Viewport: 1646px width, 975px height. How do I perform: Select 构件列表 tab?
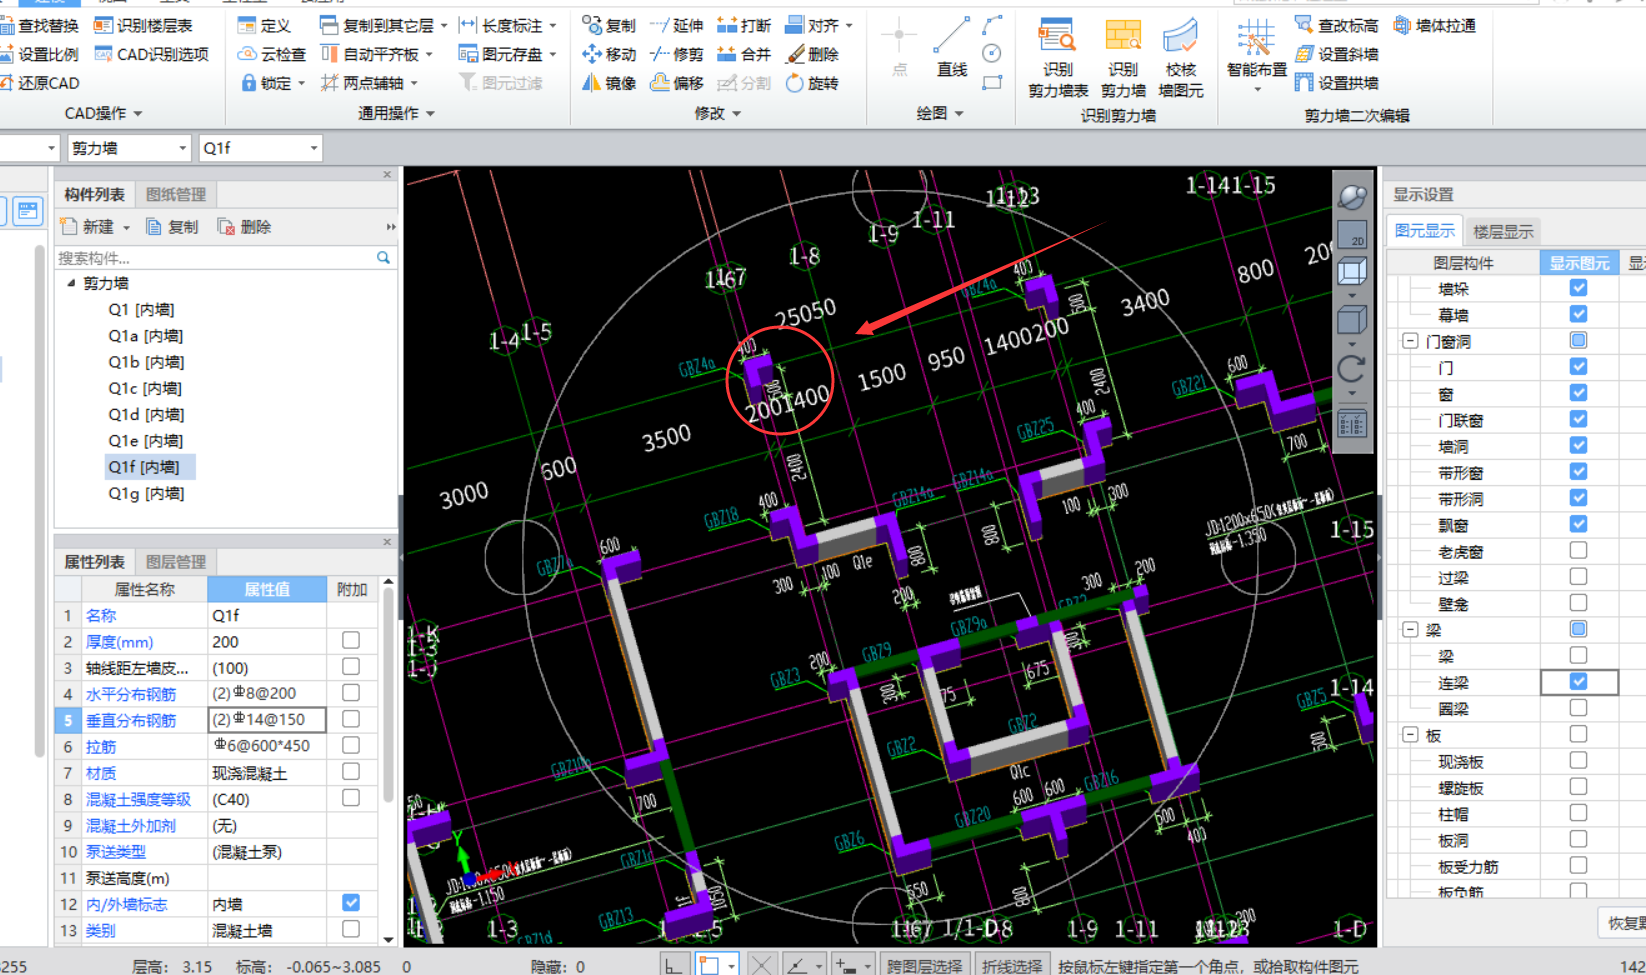(95, 194)
